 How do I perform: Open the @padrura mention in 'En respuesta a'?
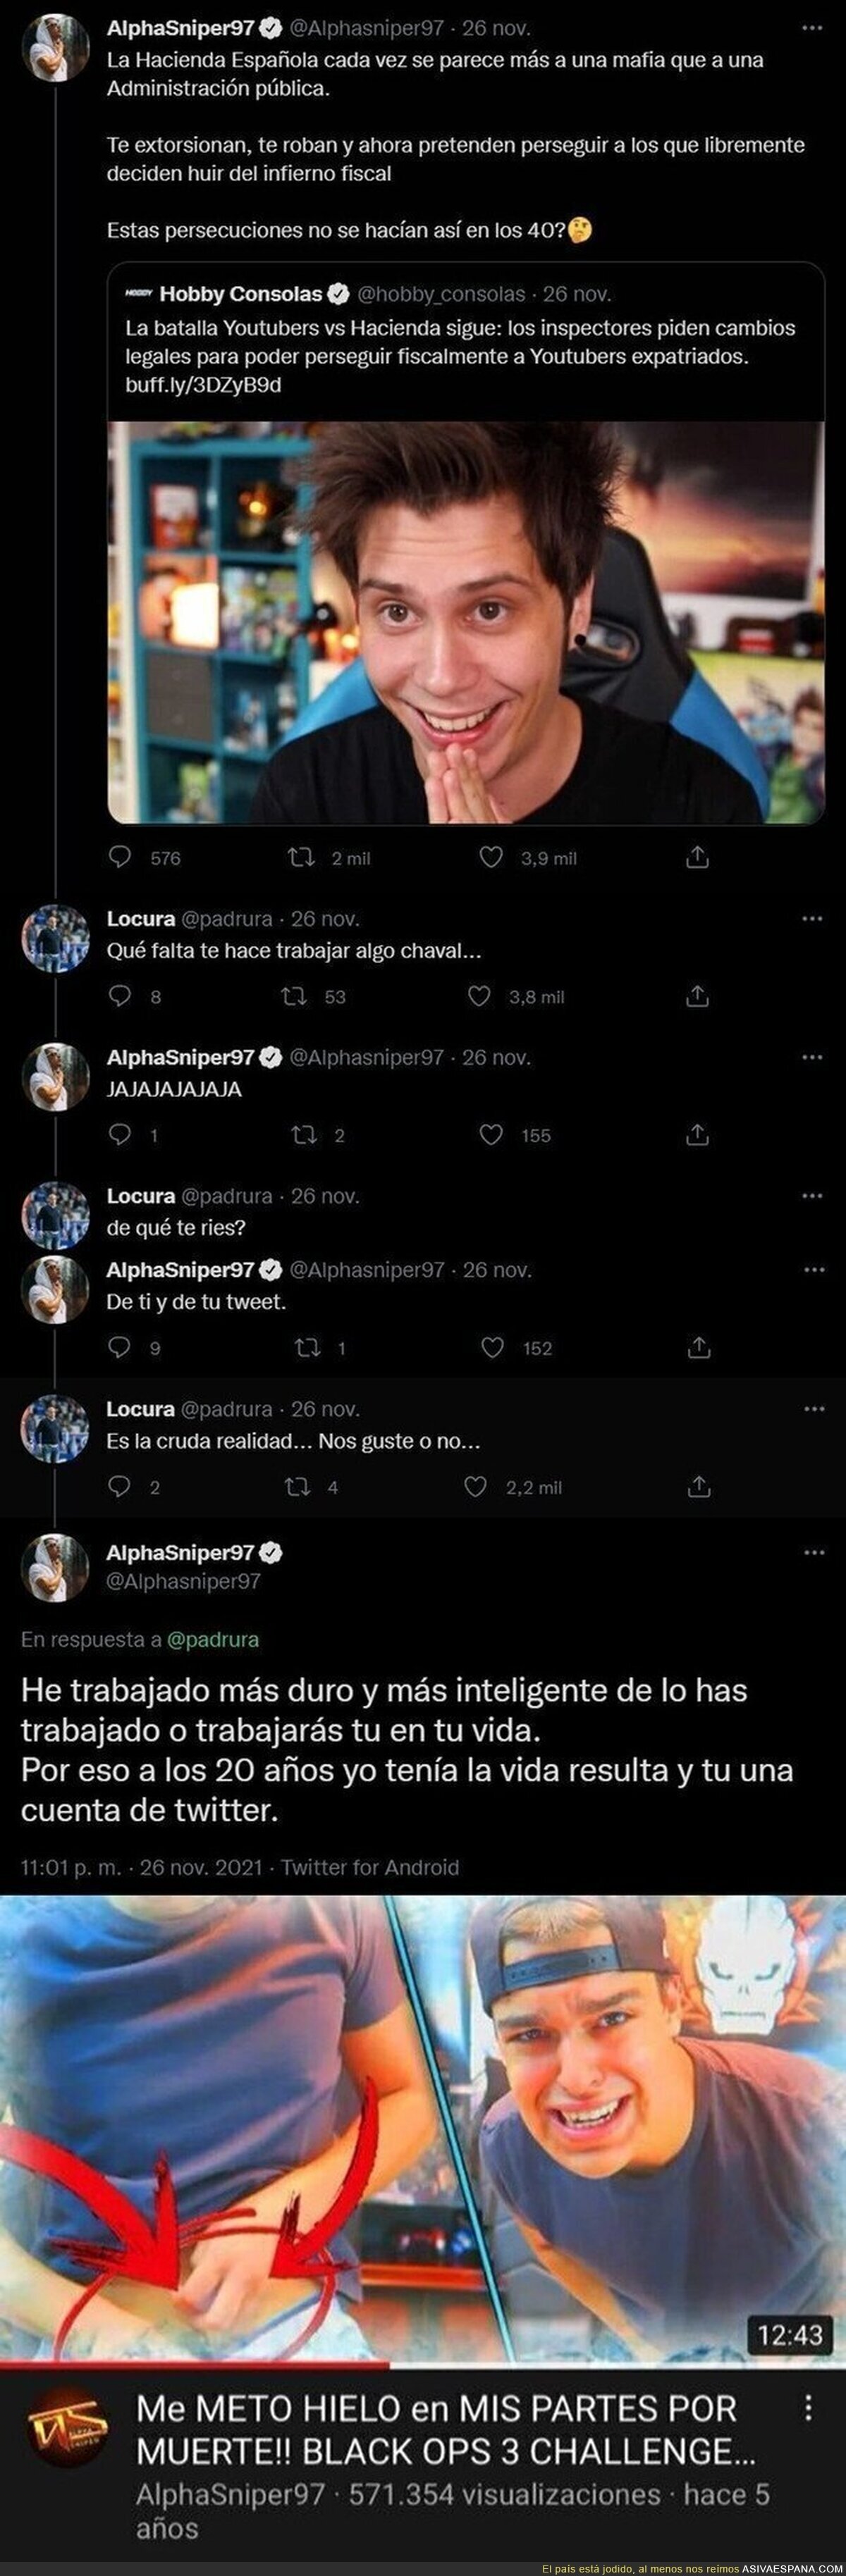[x=213, y=1639]
